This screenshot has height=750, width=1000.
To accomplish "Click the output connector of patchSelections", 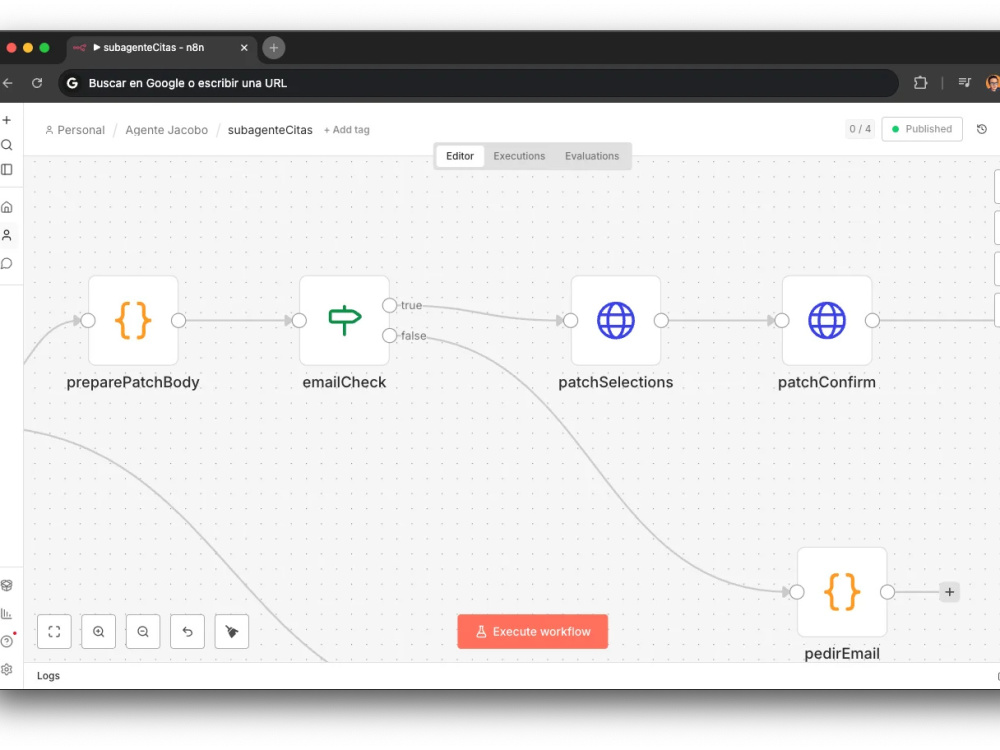I will coord(661,320).
